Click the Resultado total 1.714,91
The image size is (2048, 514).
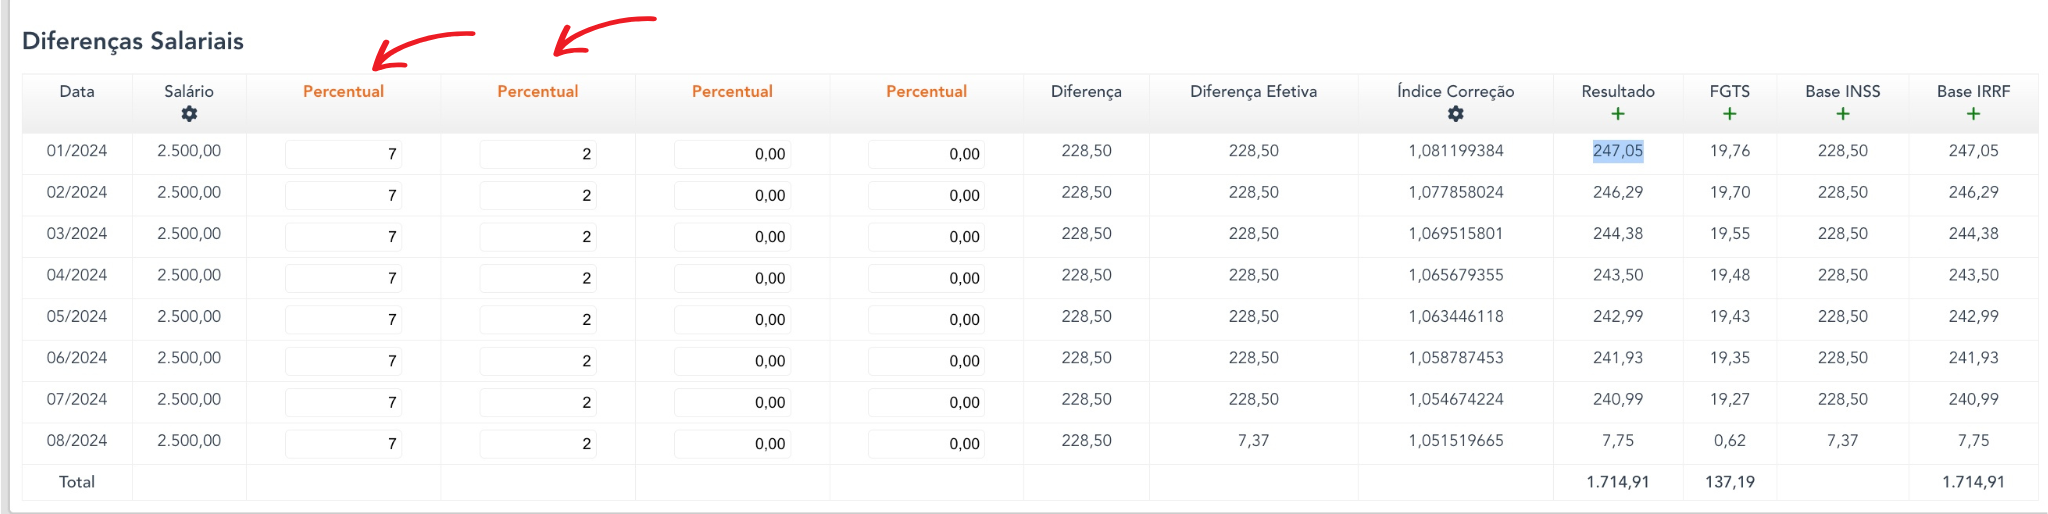(x=1618, y=482)
